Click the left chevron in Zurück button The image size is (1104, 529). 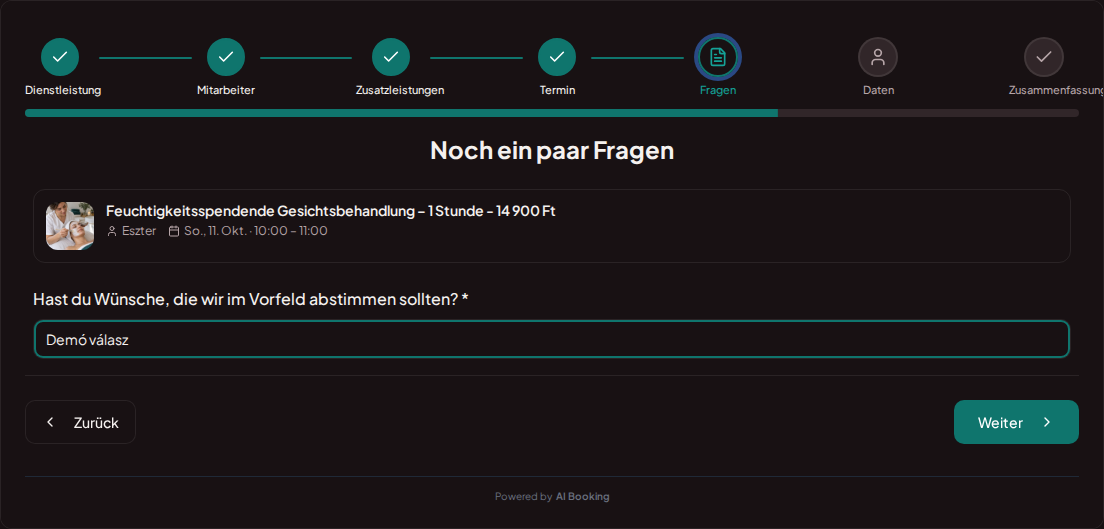coord(50,422)
